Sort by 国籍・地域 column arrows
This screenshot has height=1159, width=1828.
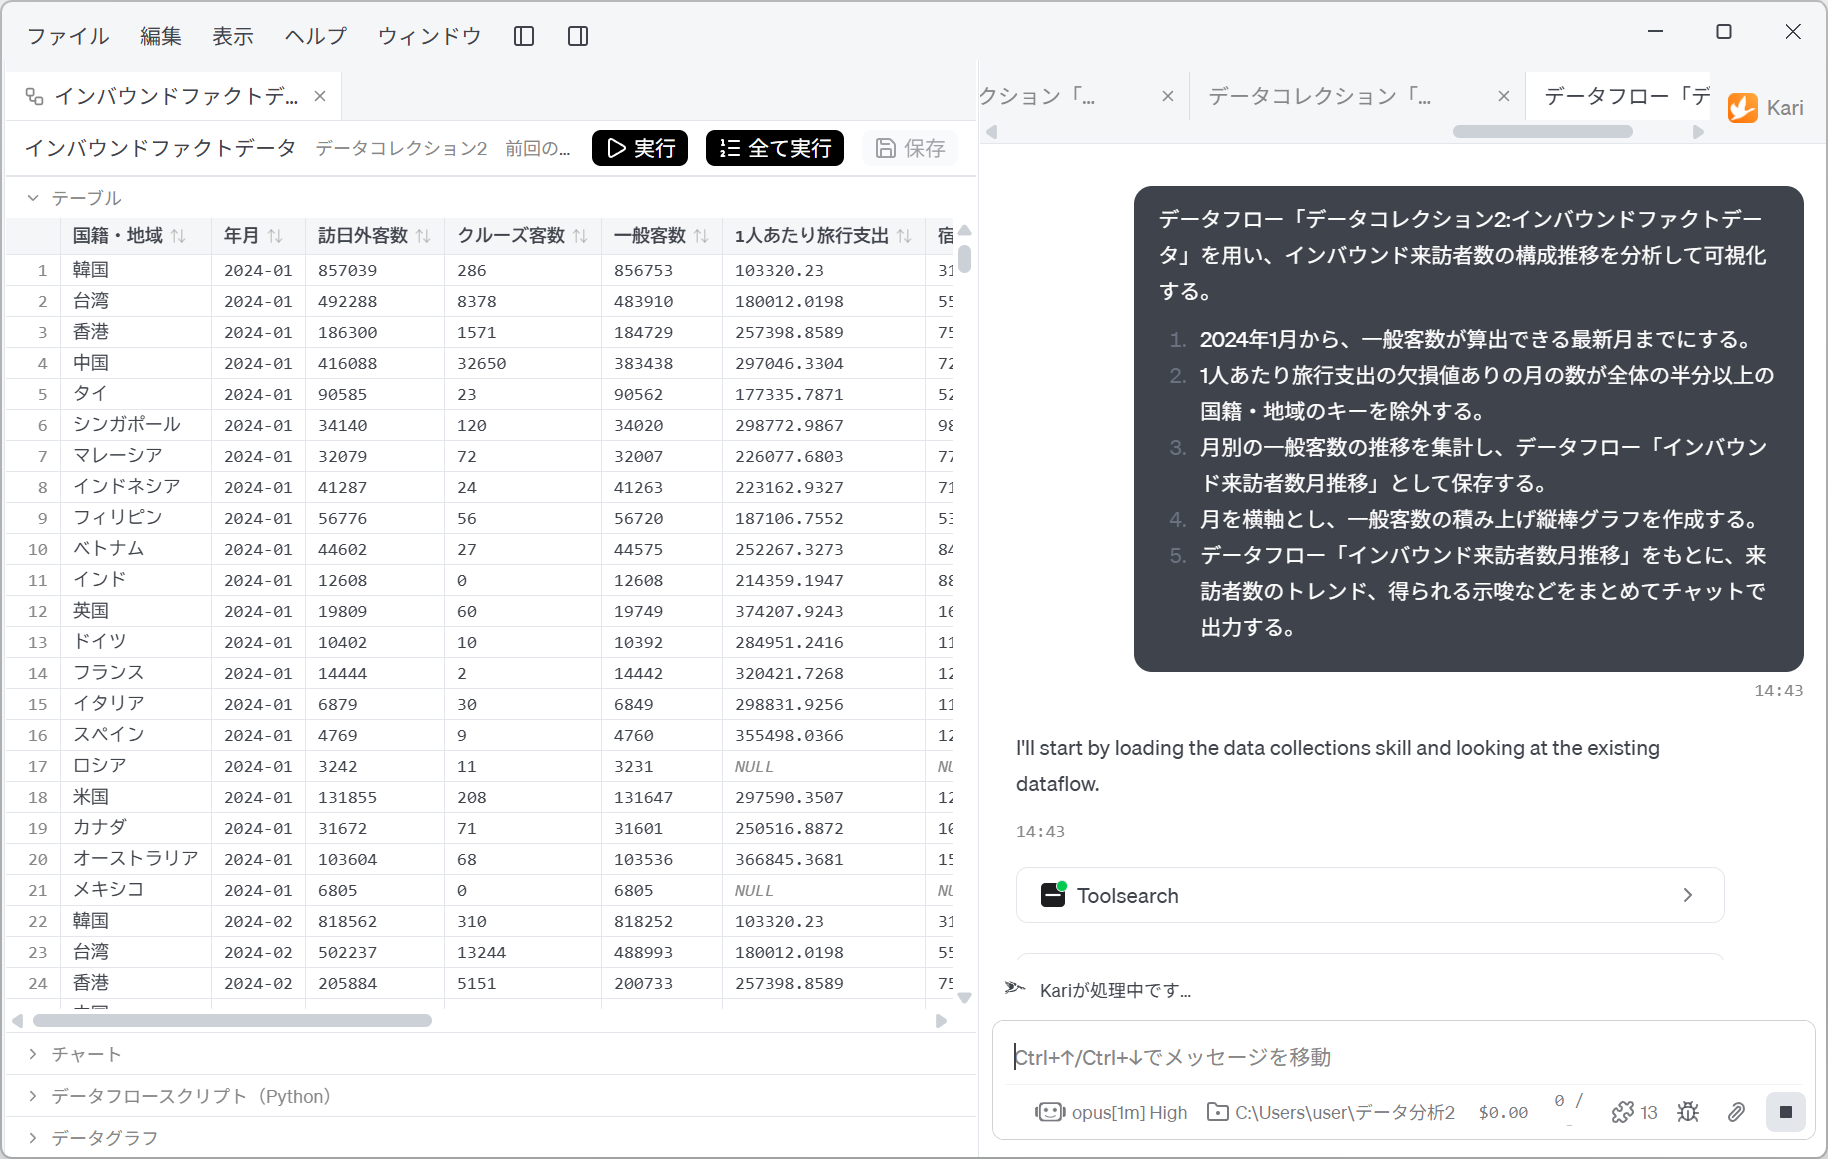click(x=178, y=236)
